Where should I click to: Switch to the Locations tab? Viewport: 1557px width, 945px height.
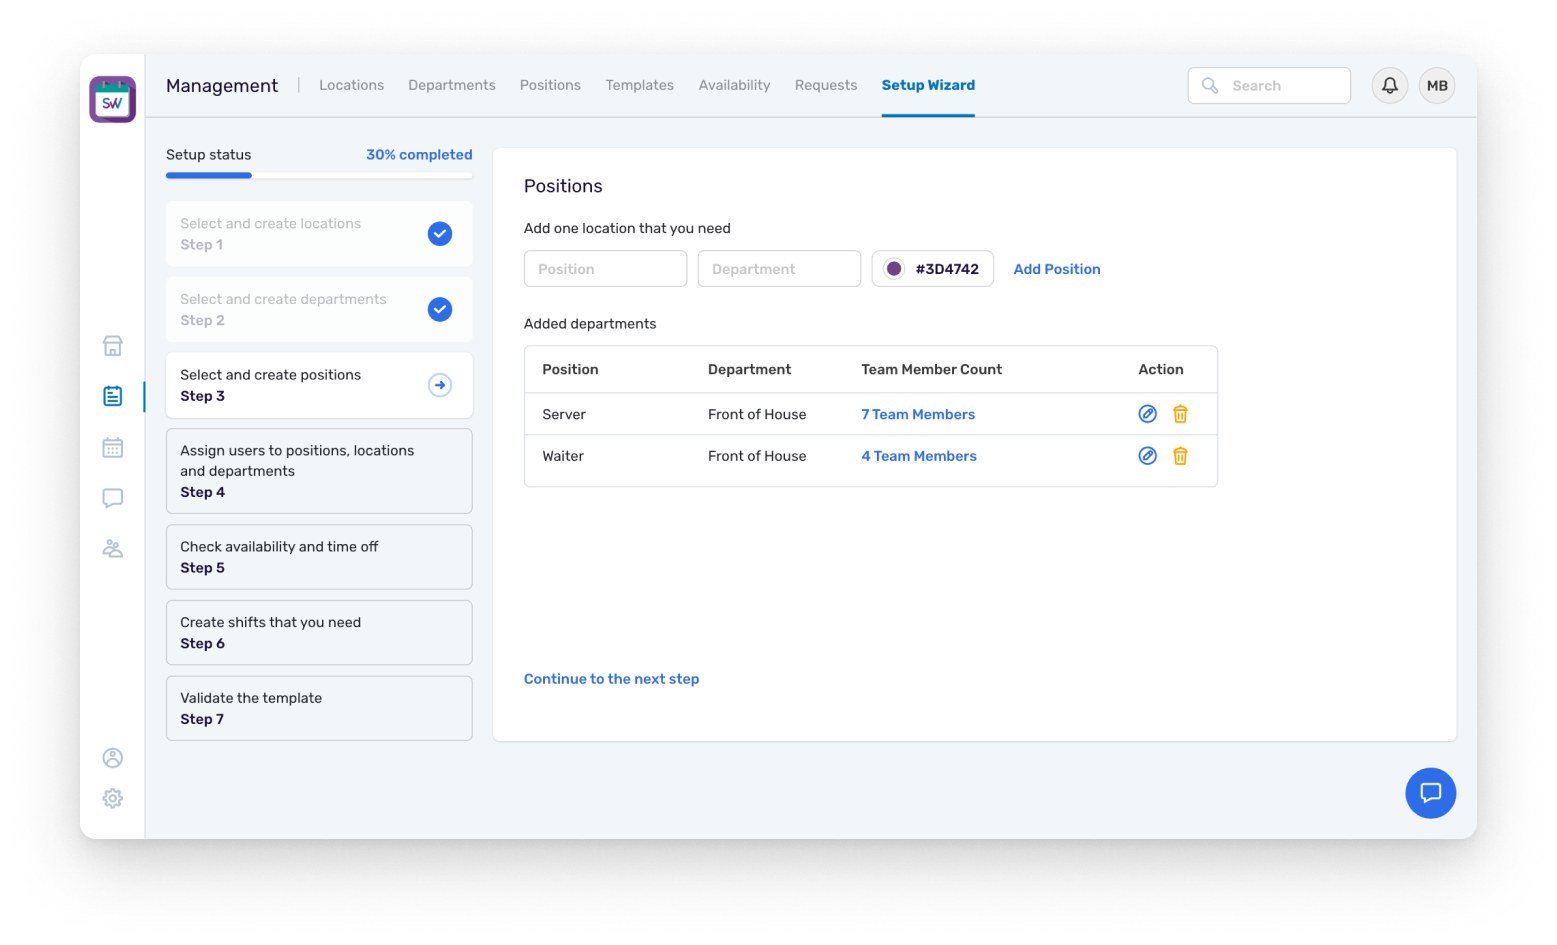click(351, 85)
